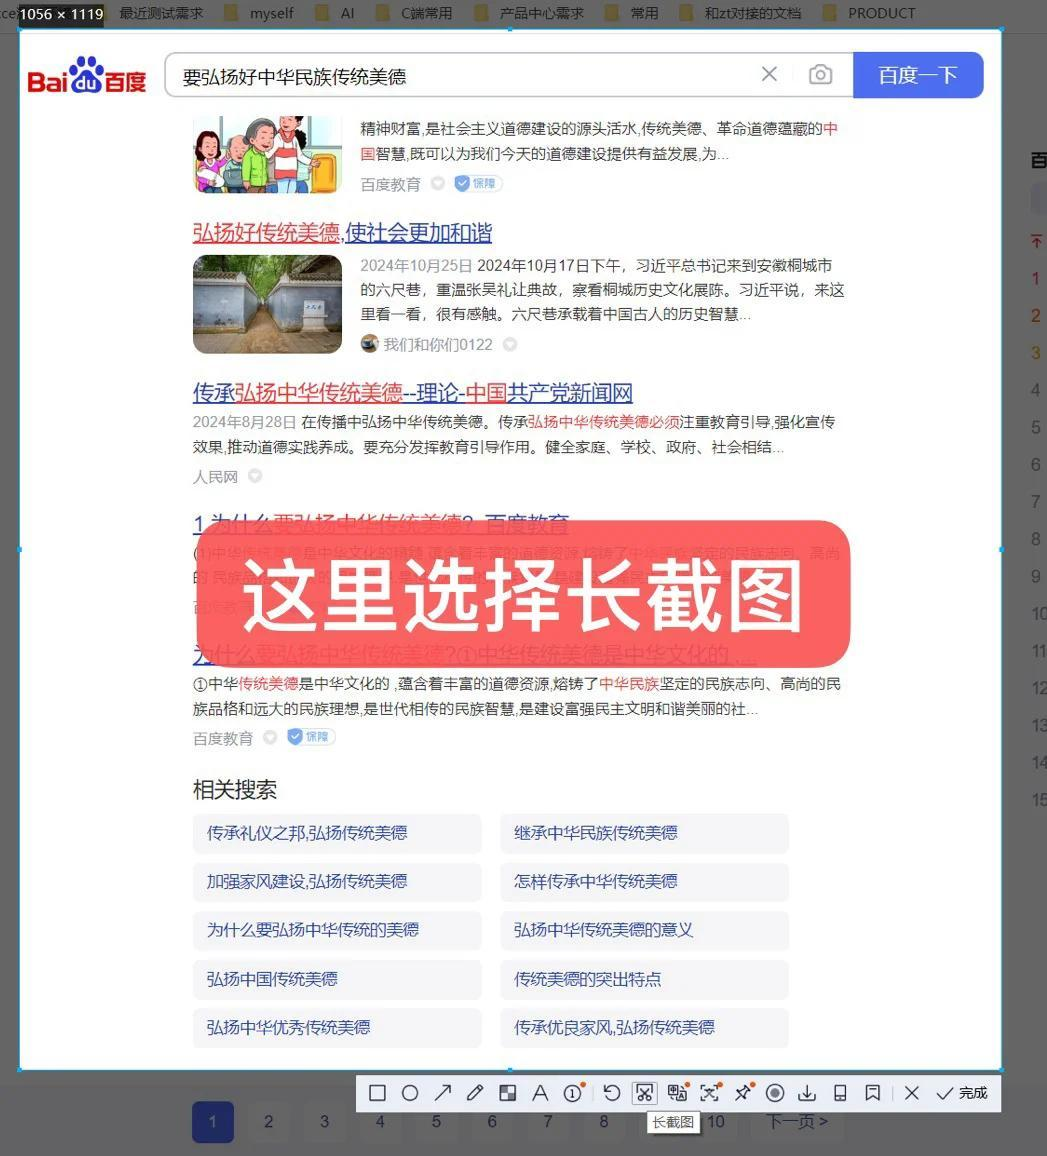Click the undo icon in the toolbar
Viewport: 1047px width, 1156px height.
tap(612, 1093)
